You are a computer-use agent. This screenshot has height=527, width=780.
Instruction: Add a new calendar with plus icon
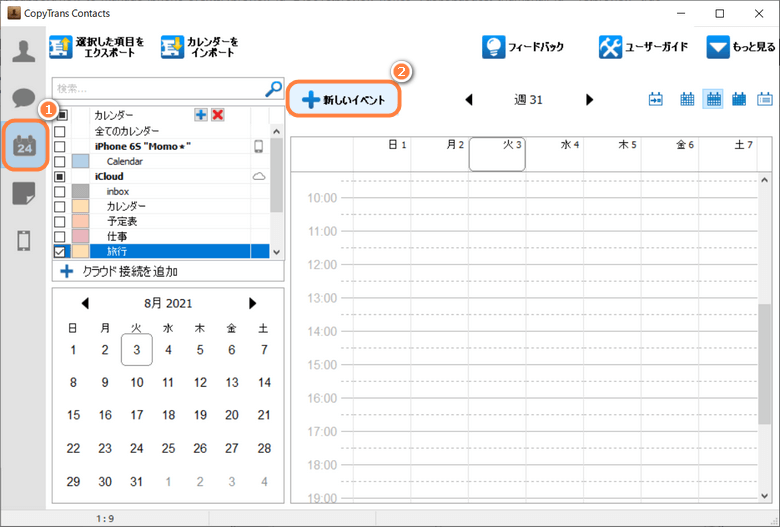(x=201, y=115)
